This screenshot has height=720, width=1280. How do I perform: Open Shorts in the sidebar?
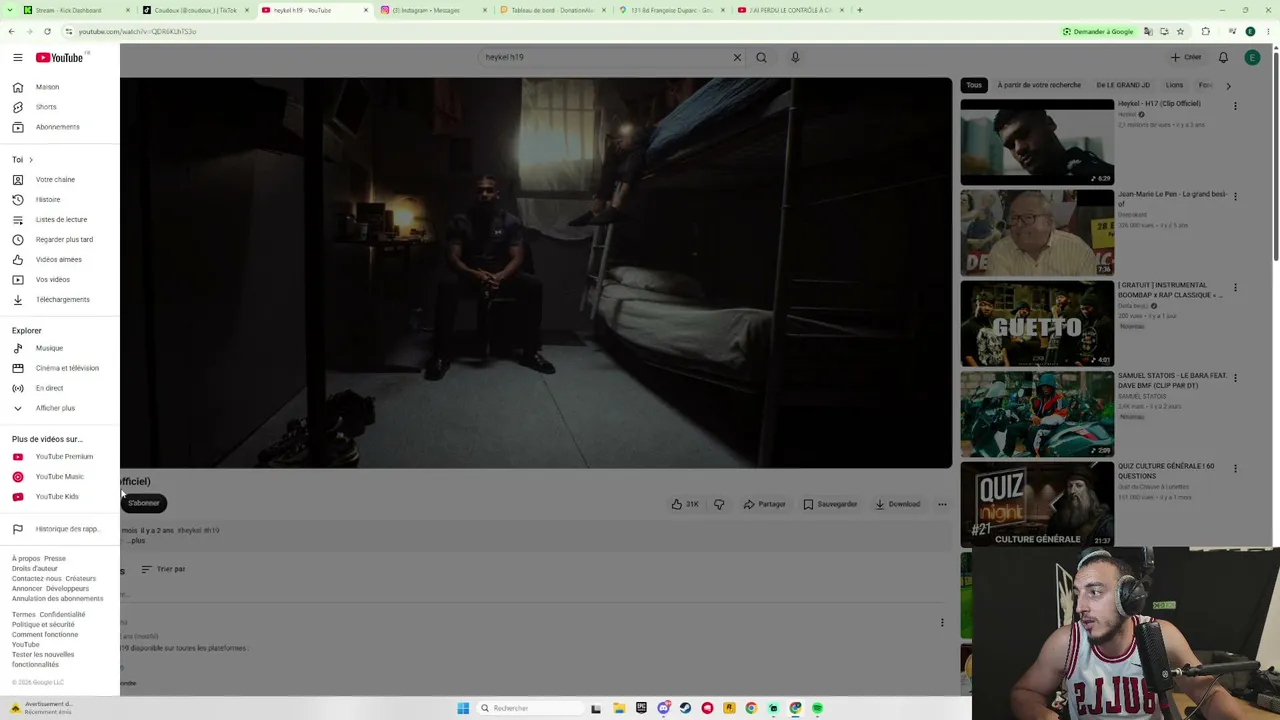pos(46,107)
